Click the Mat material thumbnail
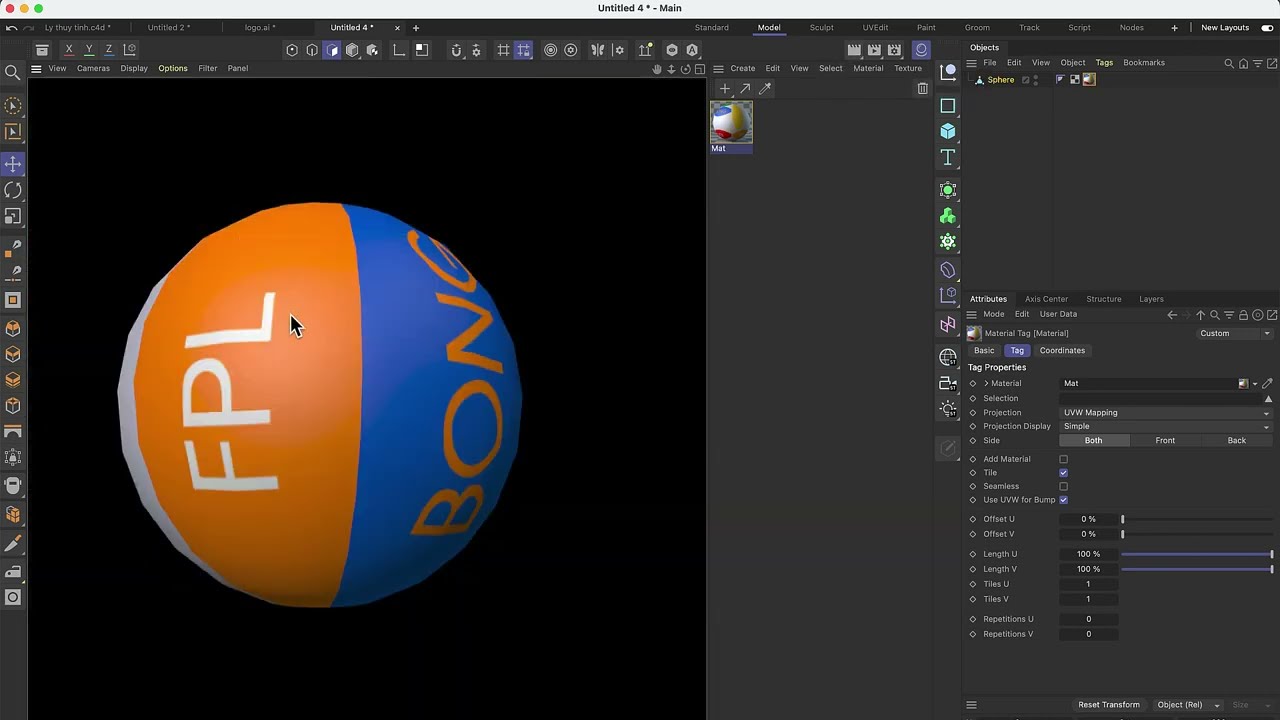 731,122
